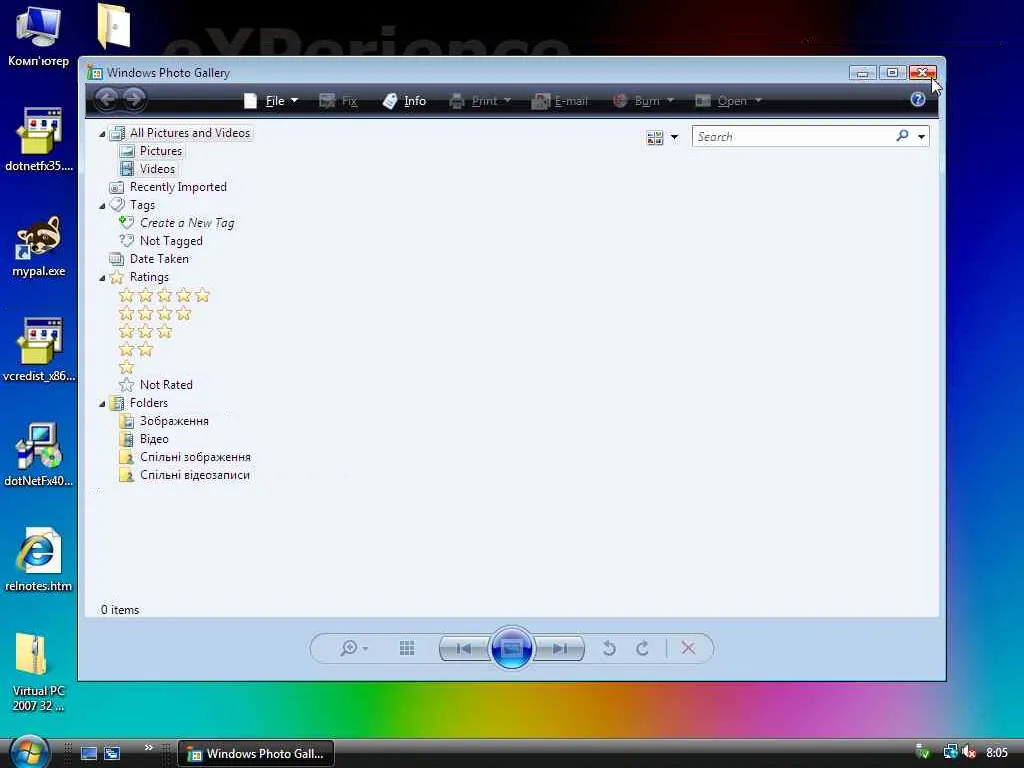Filter by two-star rating

[x=136, y=350]
